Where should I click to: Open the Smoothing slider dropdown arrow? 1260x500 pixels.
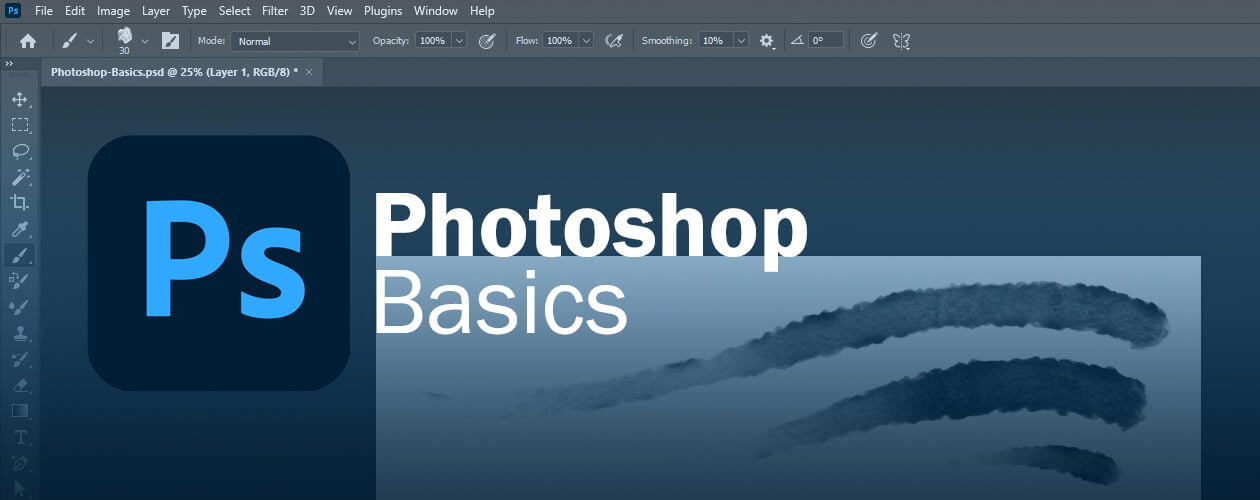pos(741,41)
